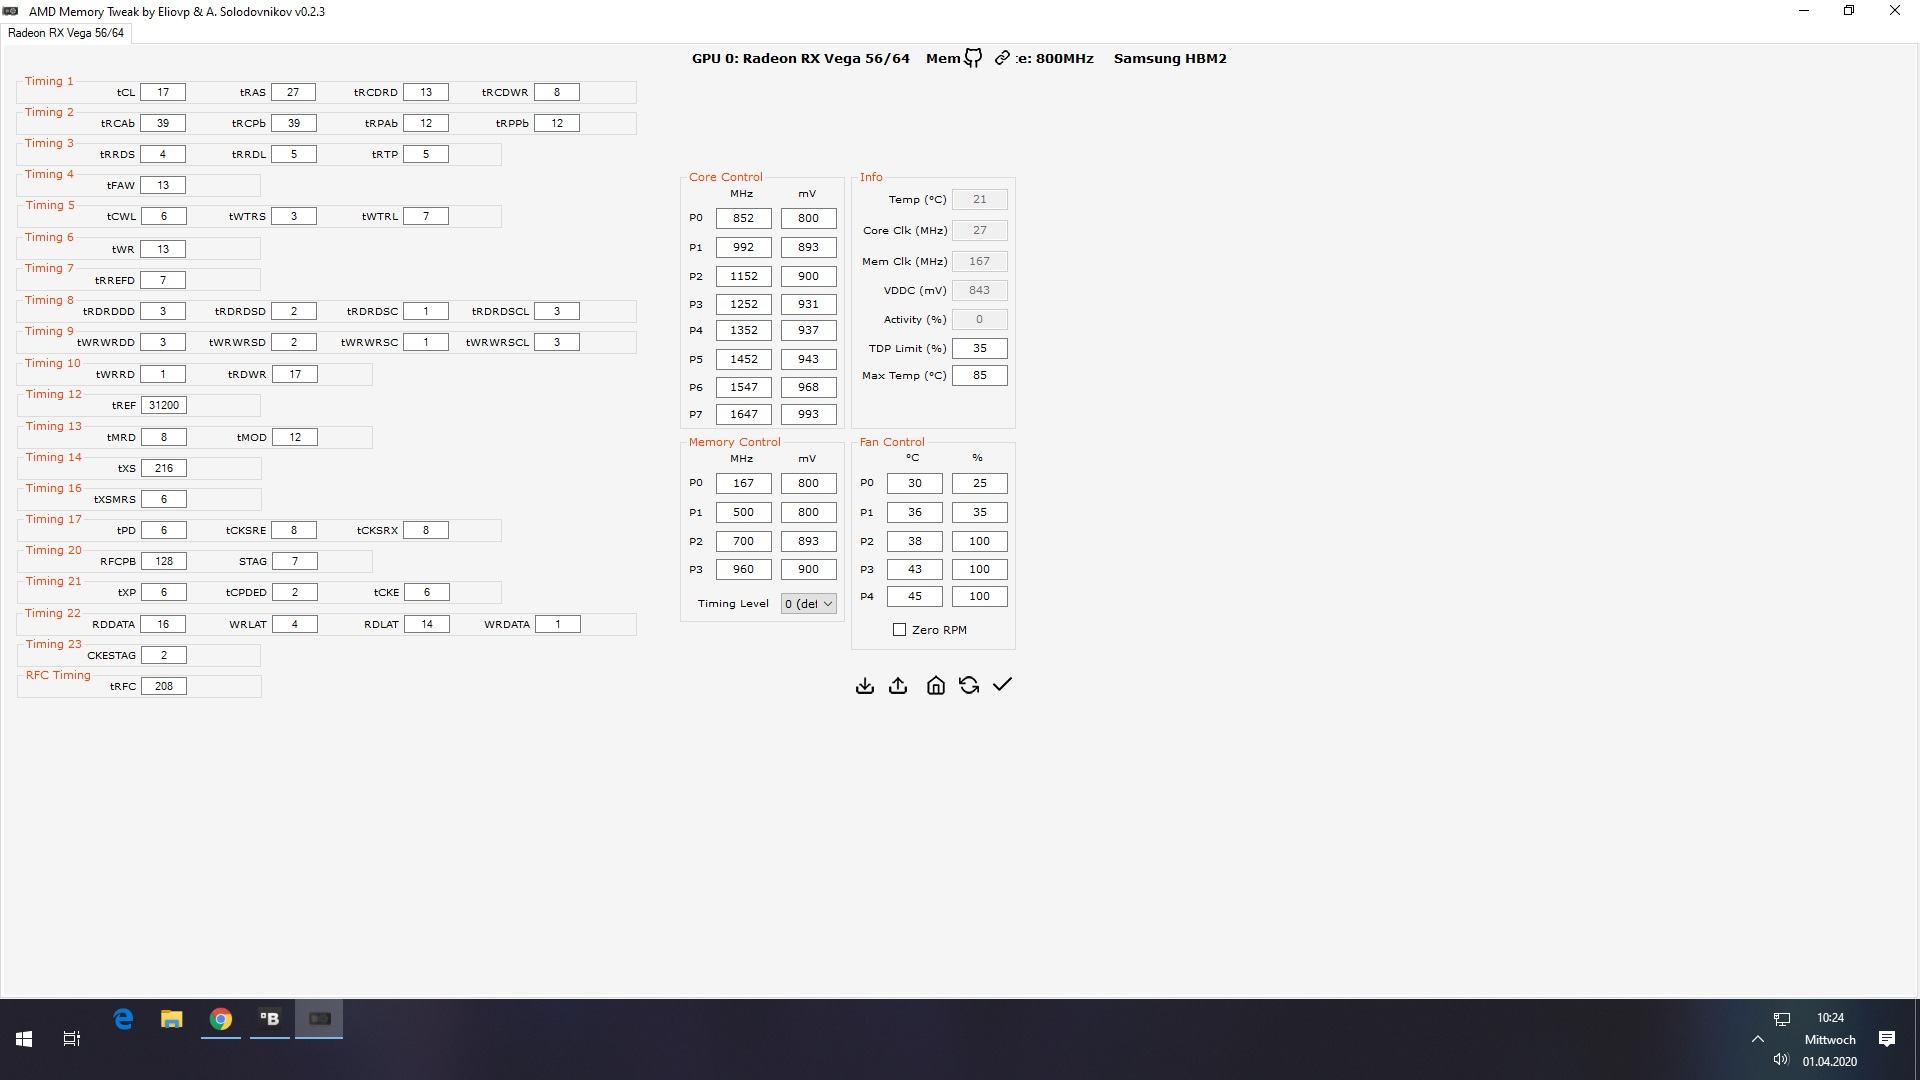Viewport: 1920px width, 1080px height.
Task: Click the upload/export settings icon
Action: 898,685
